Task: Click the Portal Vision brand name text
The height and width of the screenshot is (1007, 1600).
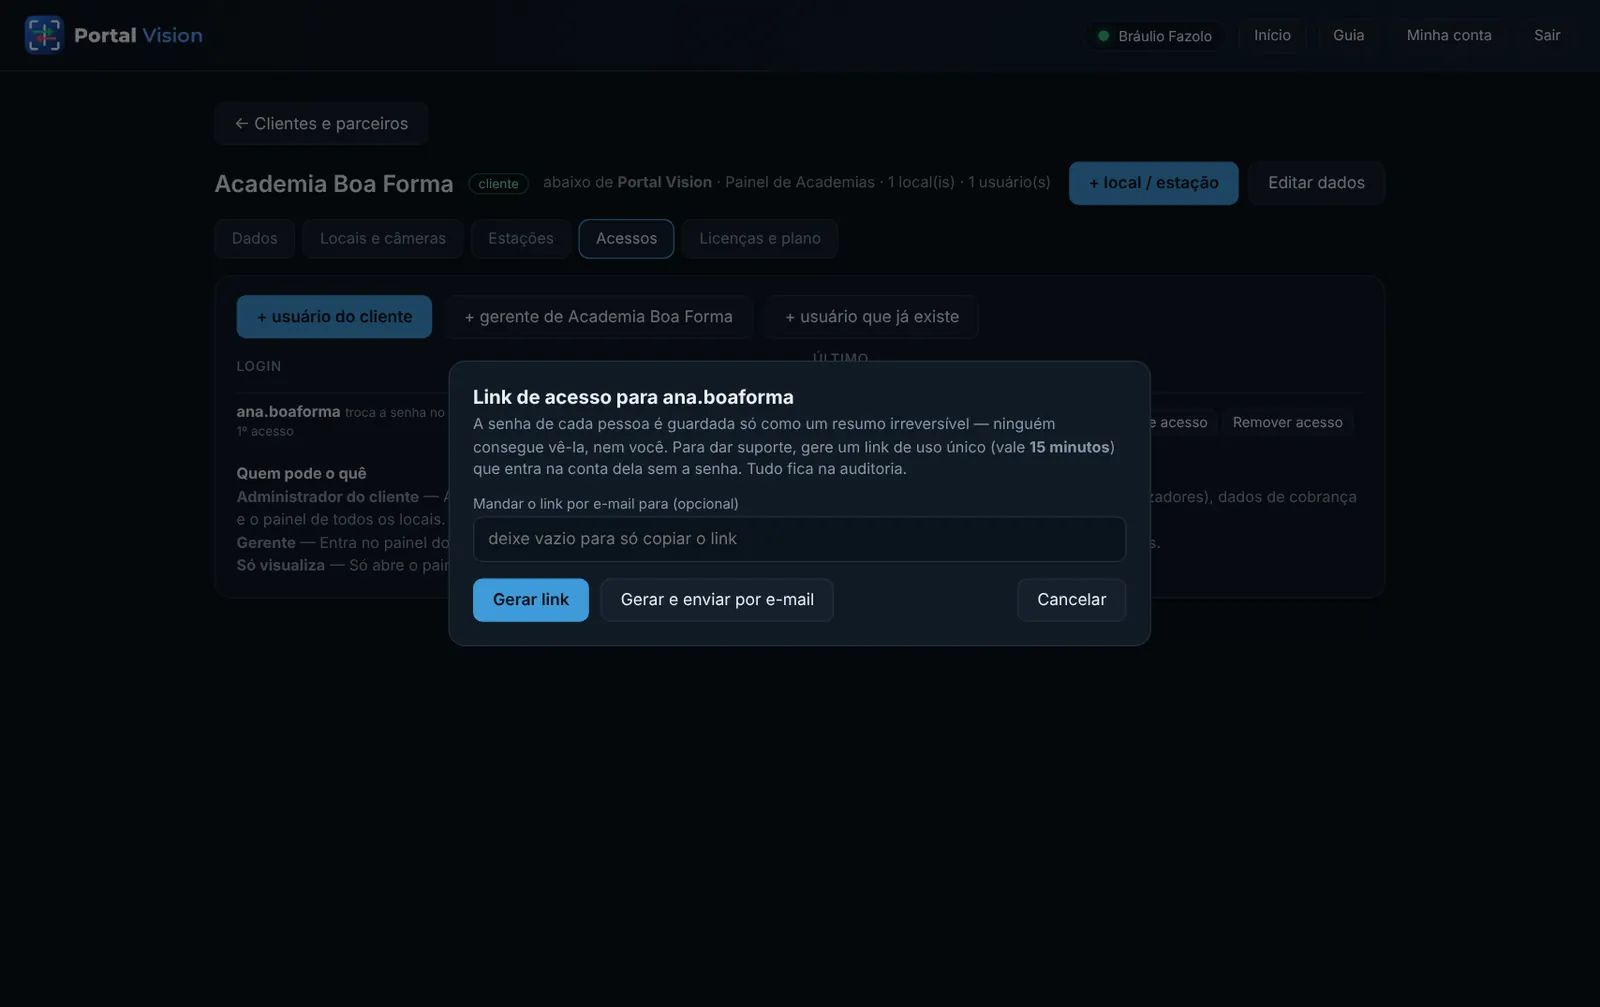Action: click(138, 35)
